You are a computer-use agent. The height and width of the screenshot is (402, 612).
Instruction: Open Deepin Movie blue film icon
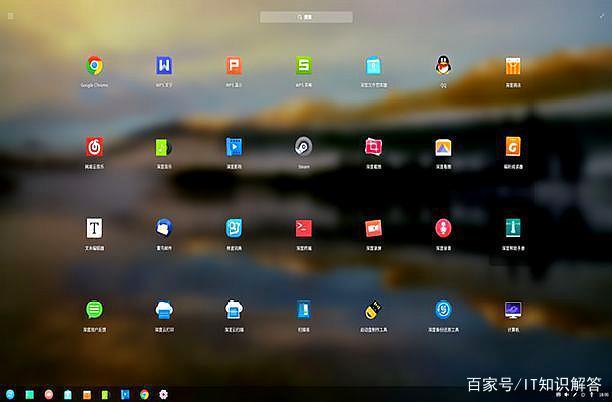point(234,147)
